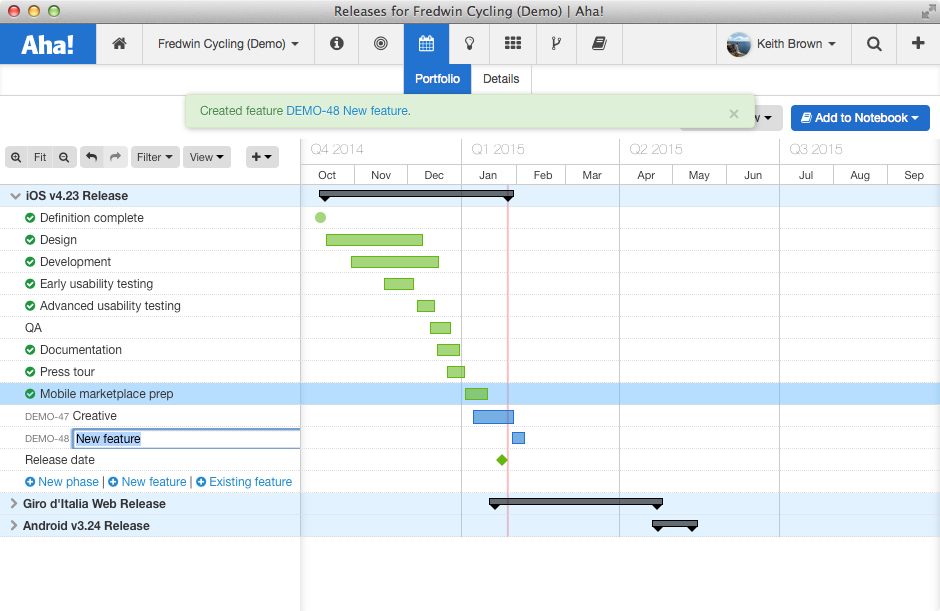Zoom out on the Gantt chart
940x611 pixels.
coord(64,157)
